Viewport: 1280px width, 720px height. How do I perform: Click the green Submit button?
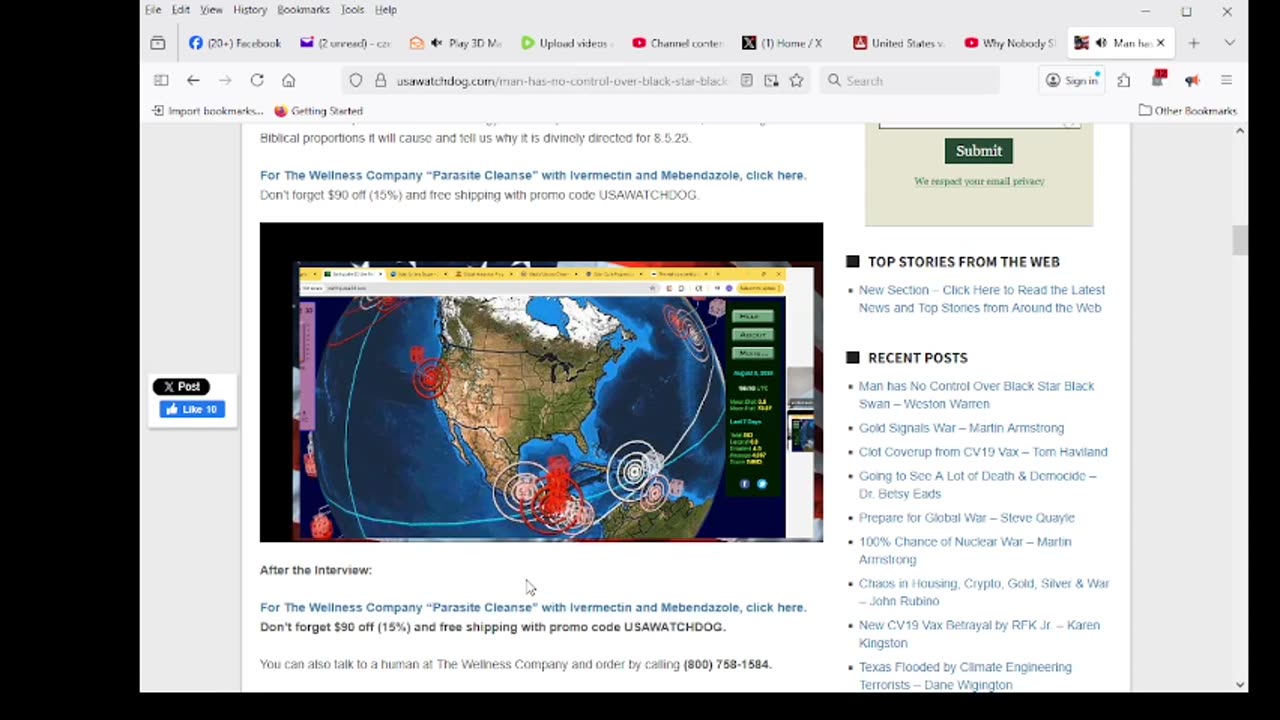[979, 151]
